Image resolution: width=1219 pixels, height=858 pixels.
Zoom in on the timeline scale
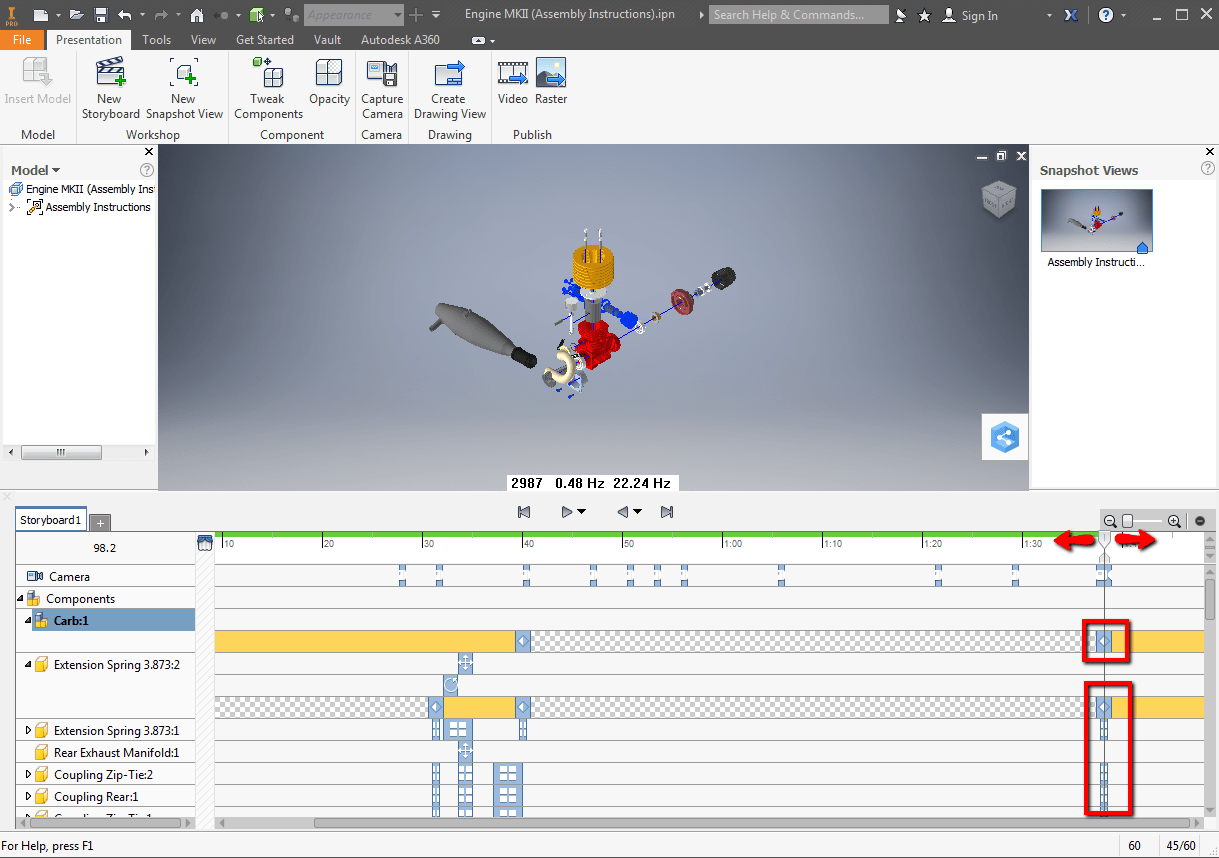pos(1173,520)
